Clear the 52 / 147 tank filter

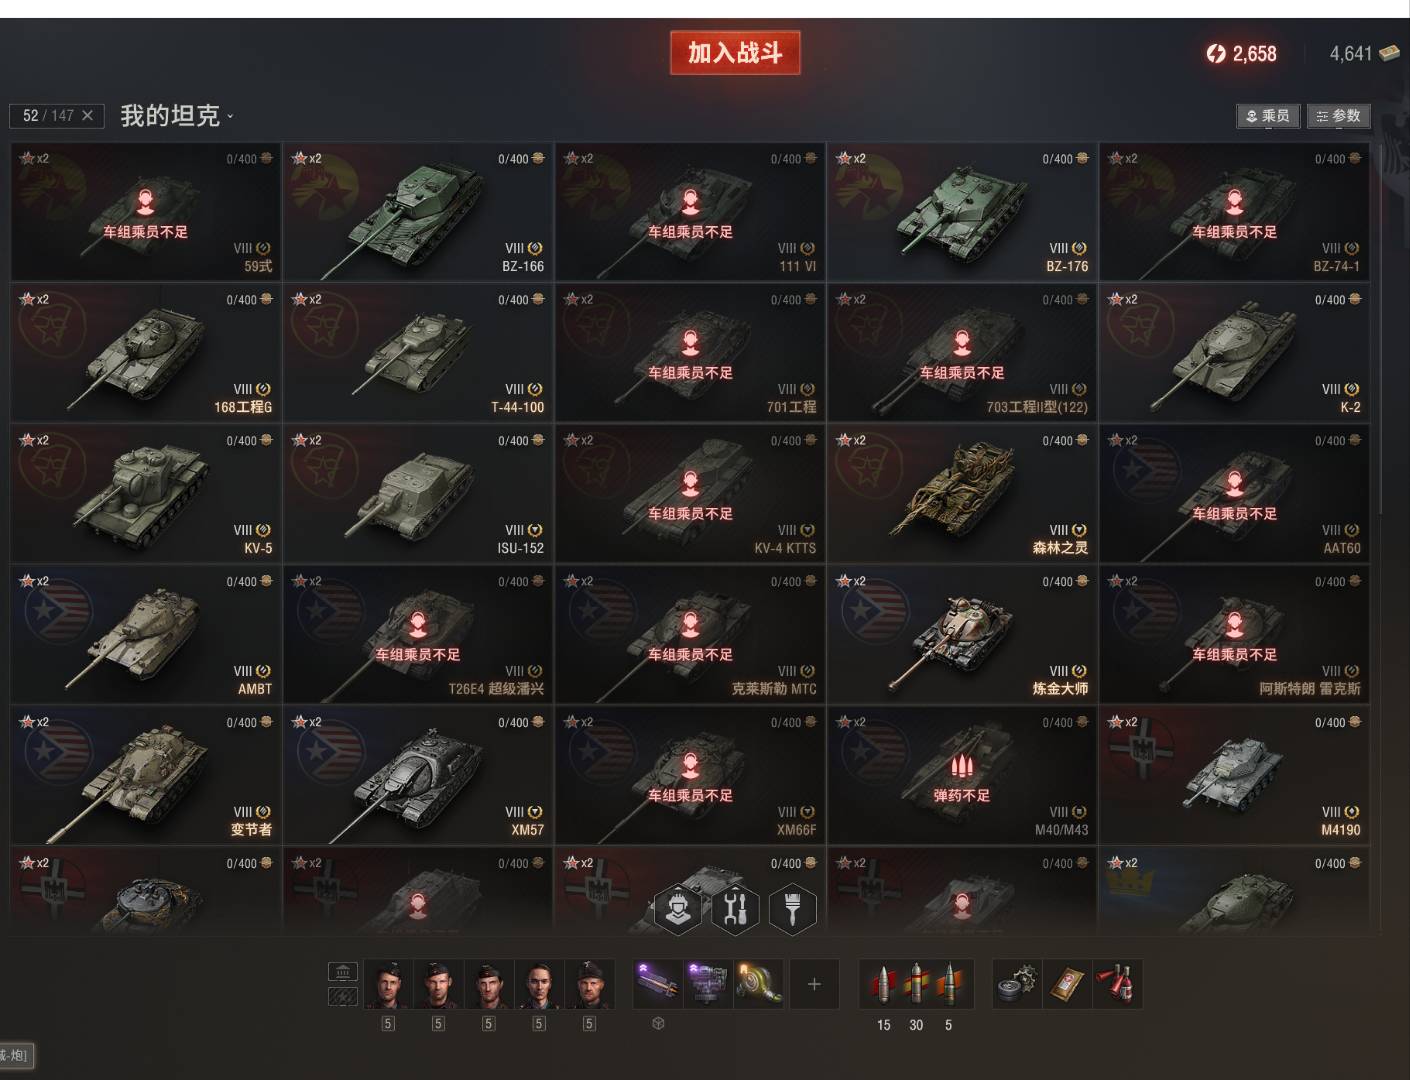[x=87, y=116]
